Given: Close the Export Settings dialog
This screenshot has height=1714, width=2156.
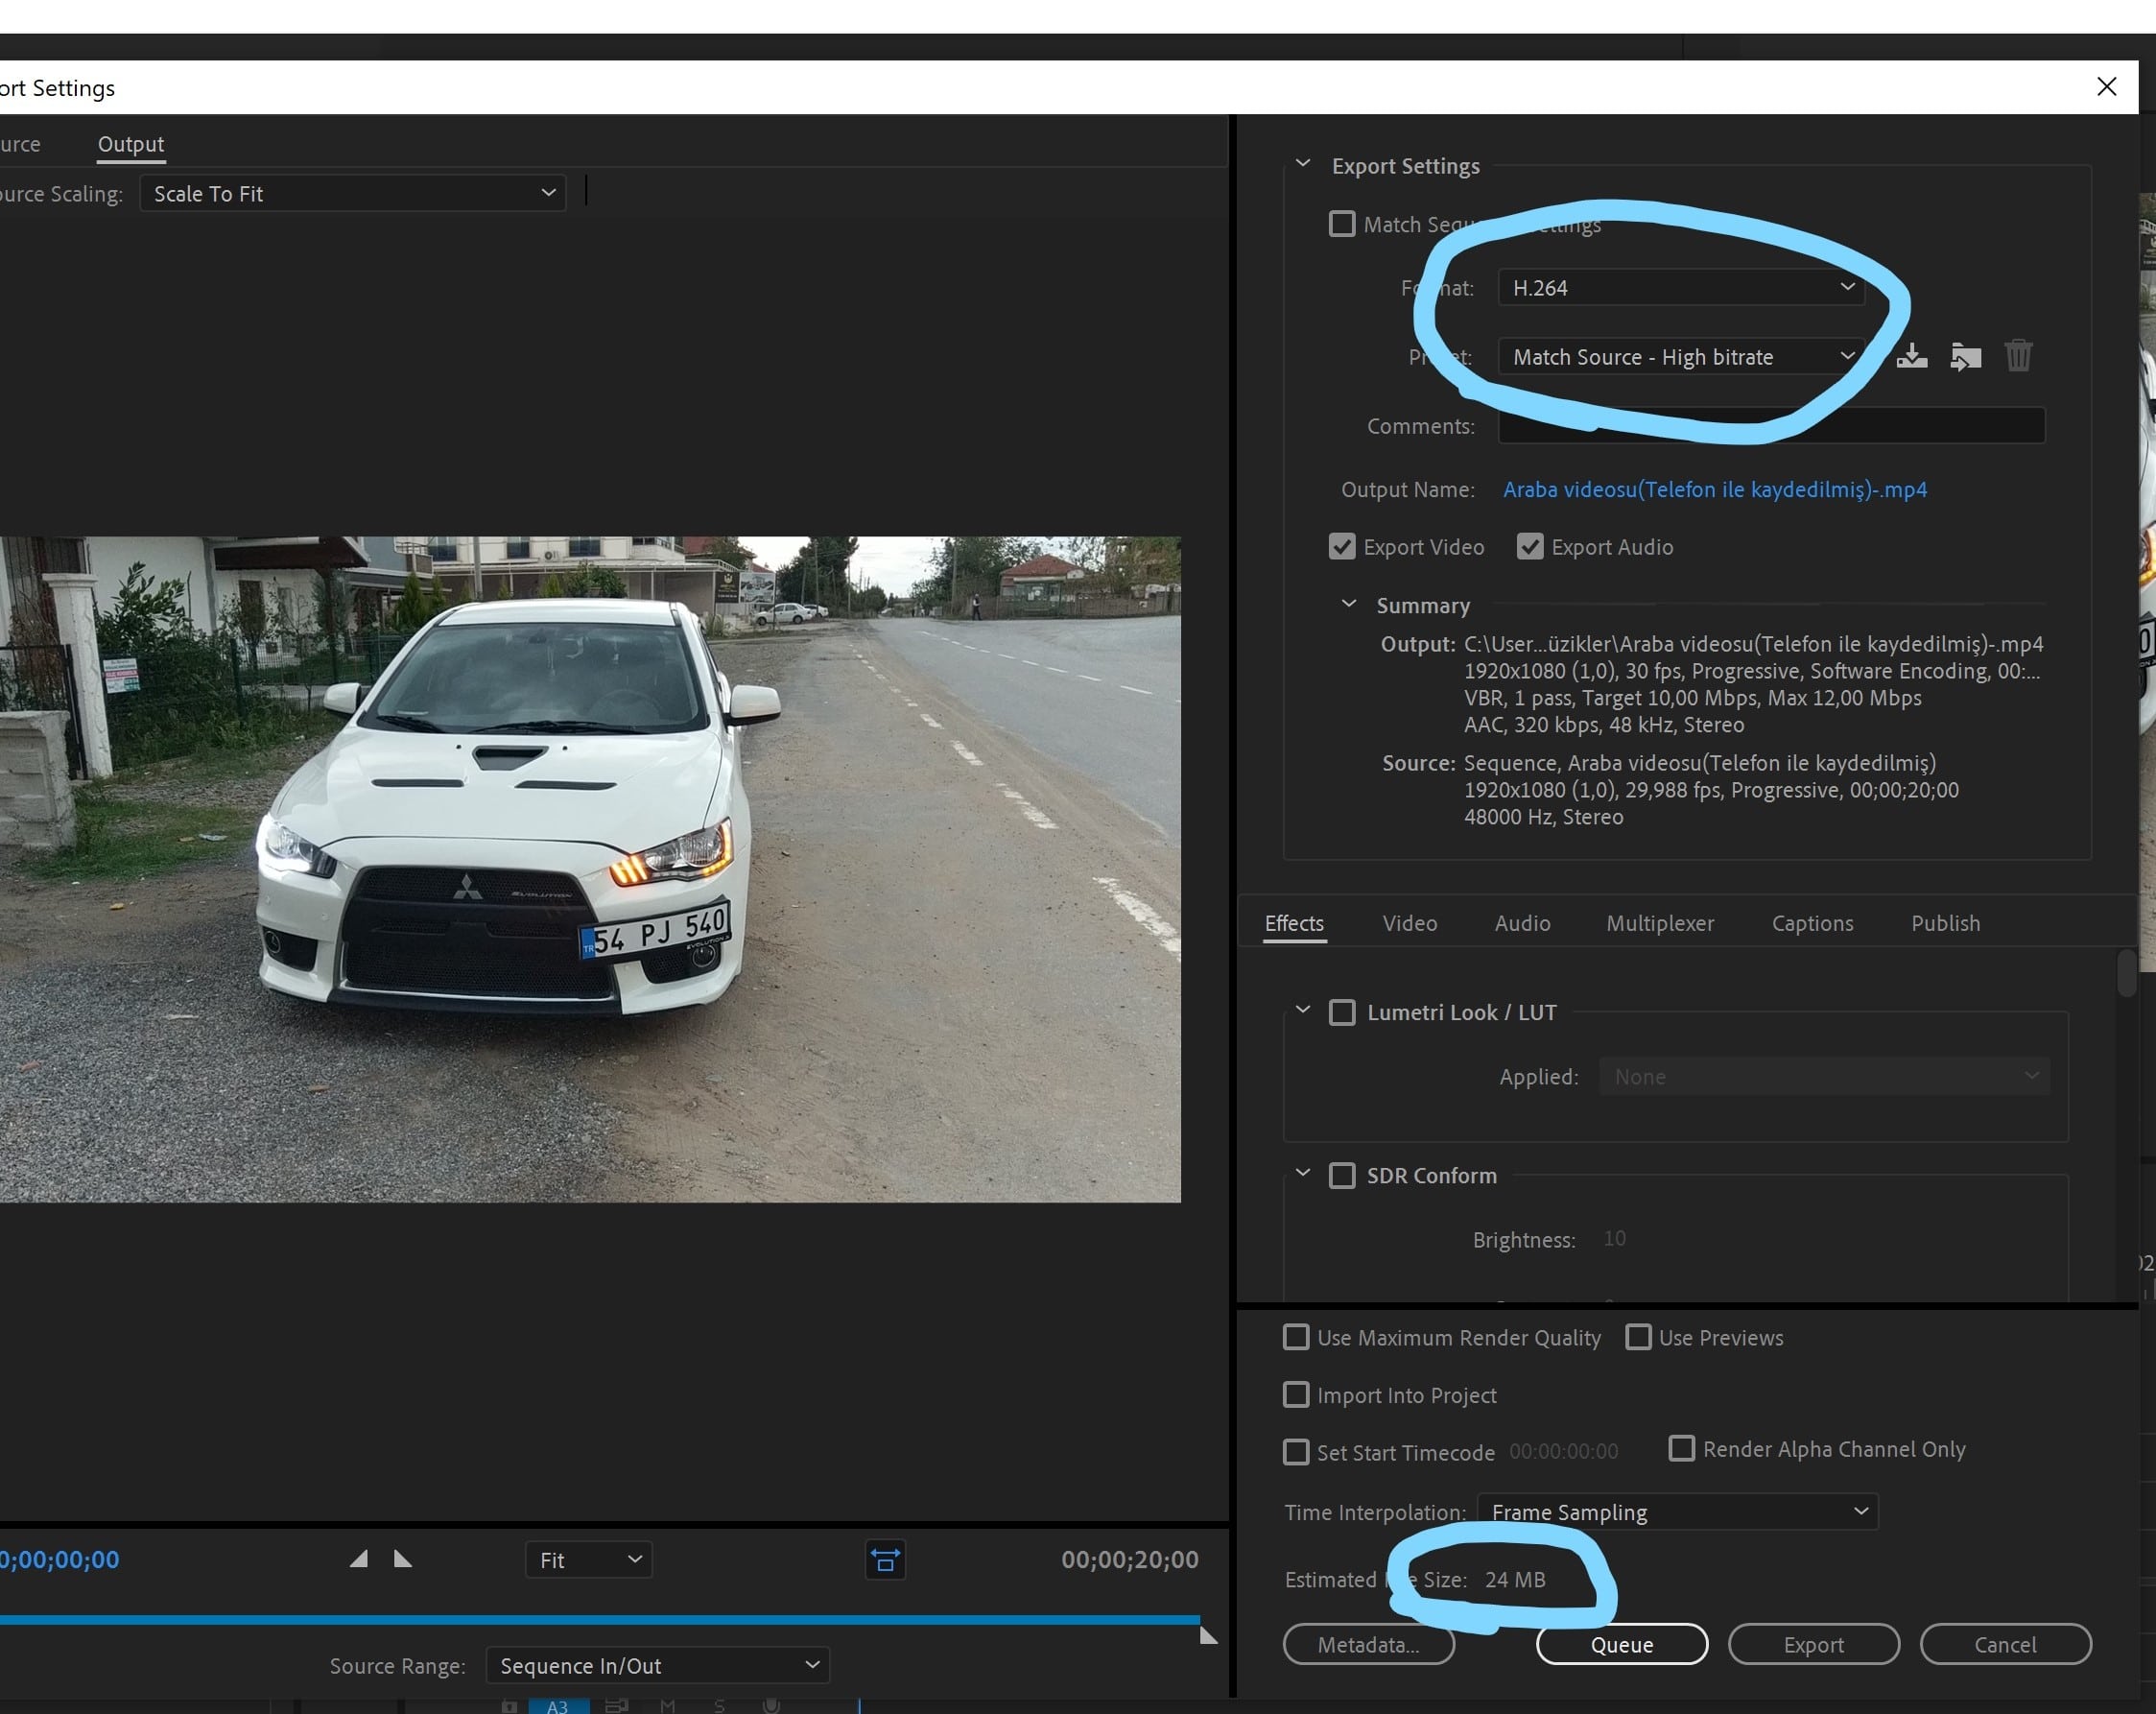Looking at the screenshot, I should point(2106,87).
